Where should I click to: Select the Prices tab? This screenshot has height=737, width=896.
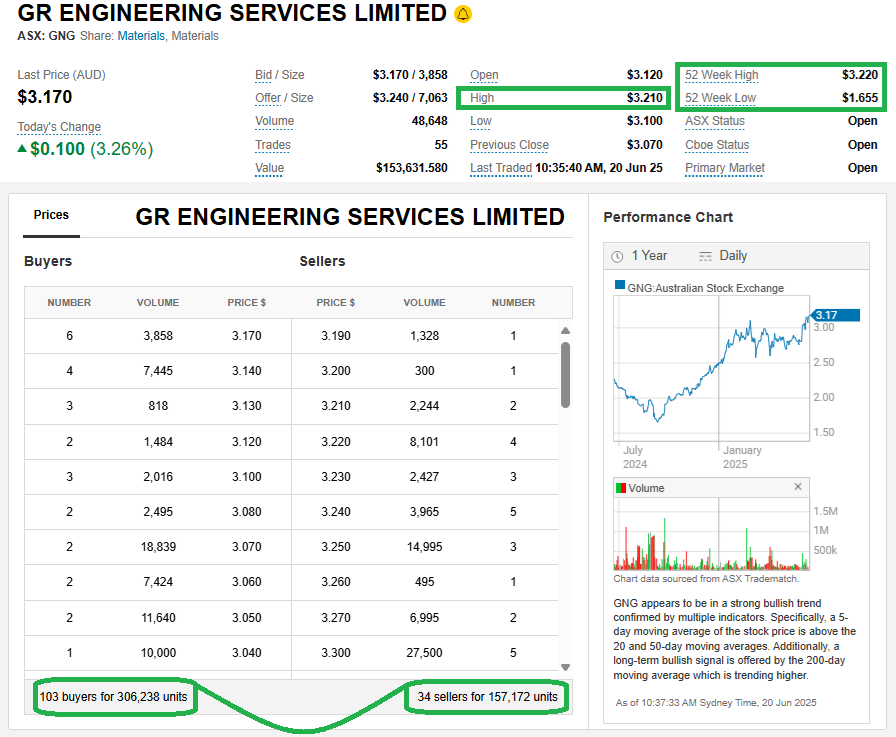click(51, 215)
